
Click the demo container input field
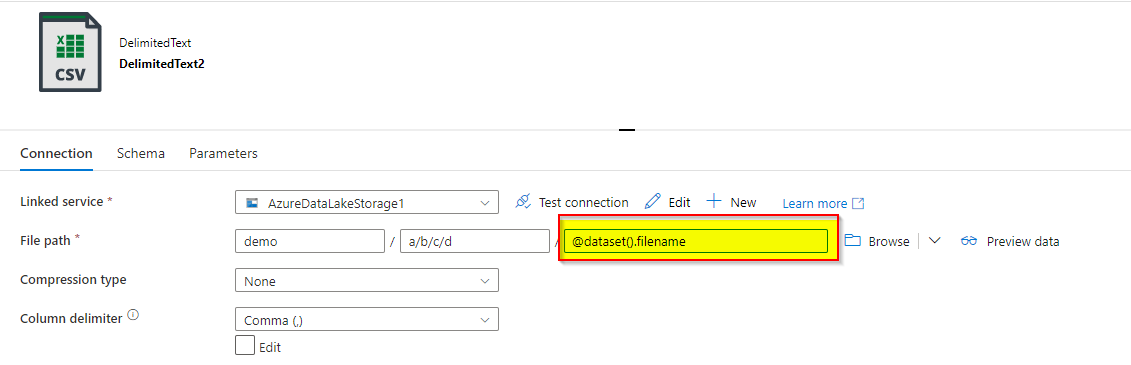click(310, 241)
